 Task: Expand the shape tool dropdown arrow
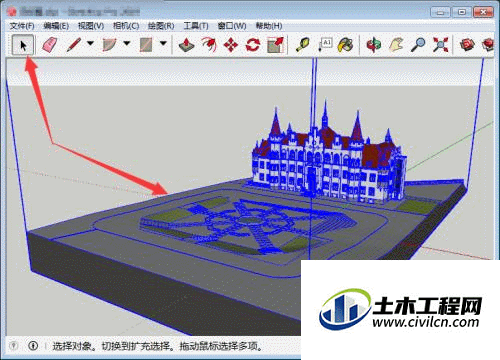[x=163, y=43]
